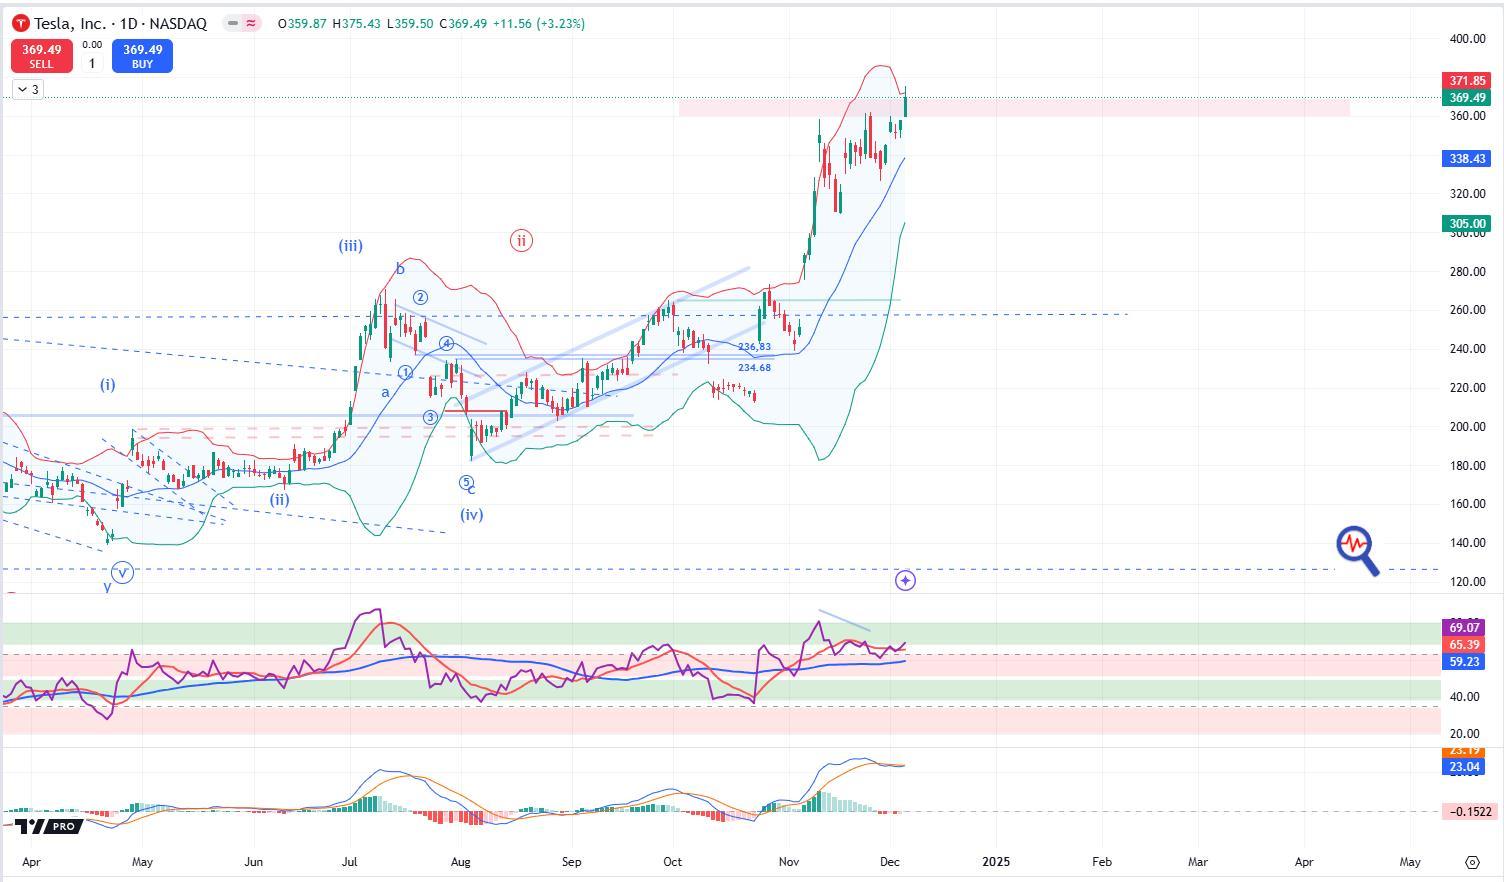Click the letter b wave label

pyautogui.click(x=400, y=268)
